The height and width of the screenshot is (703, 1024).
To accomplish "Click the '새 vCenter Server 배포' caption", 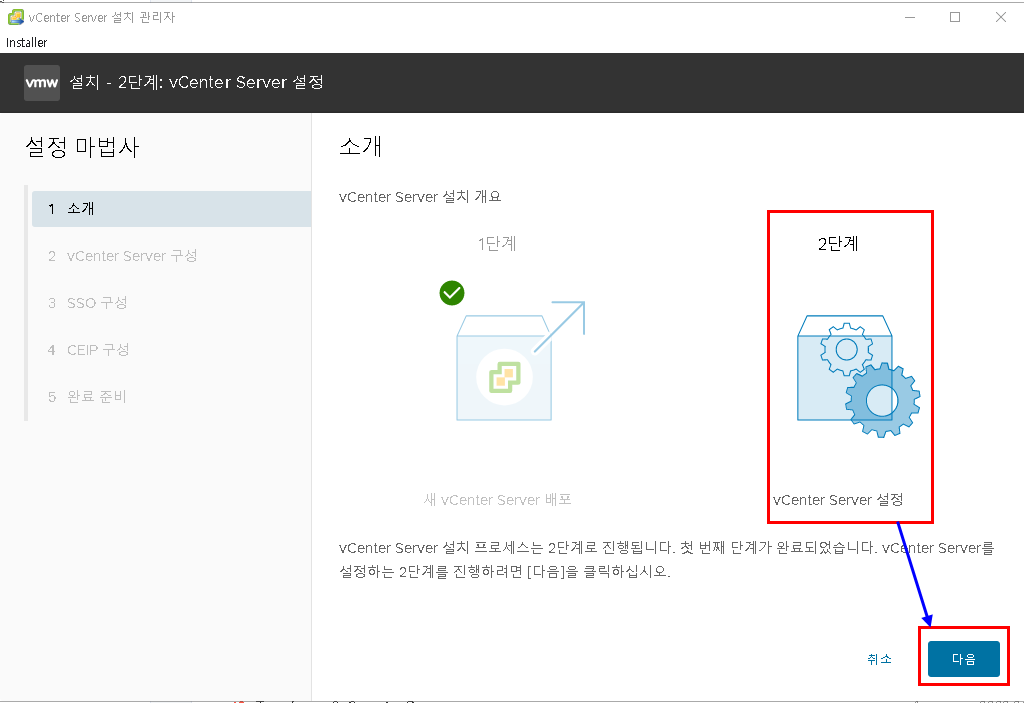I will (498, 500).
